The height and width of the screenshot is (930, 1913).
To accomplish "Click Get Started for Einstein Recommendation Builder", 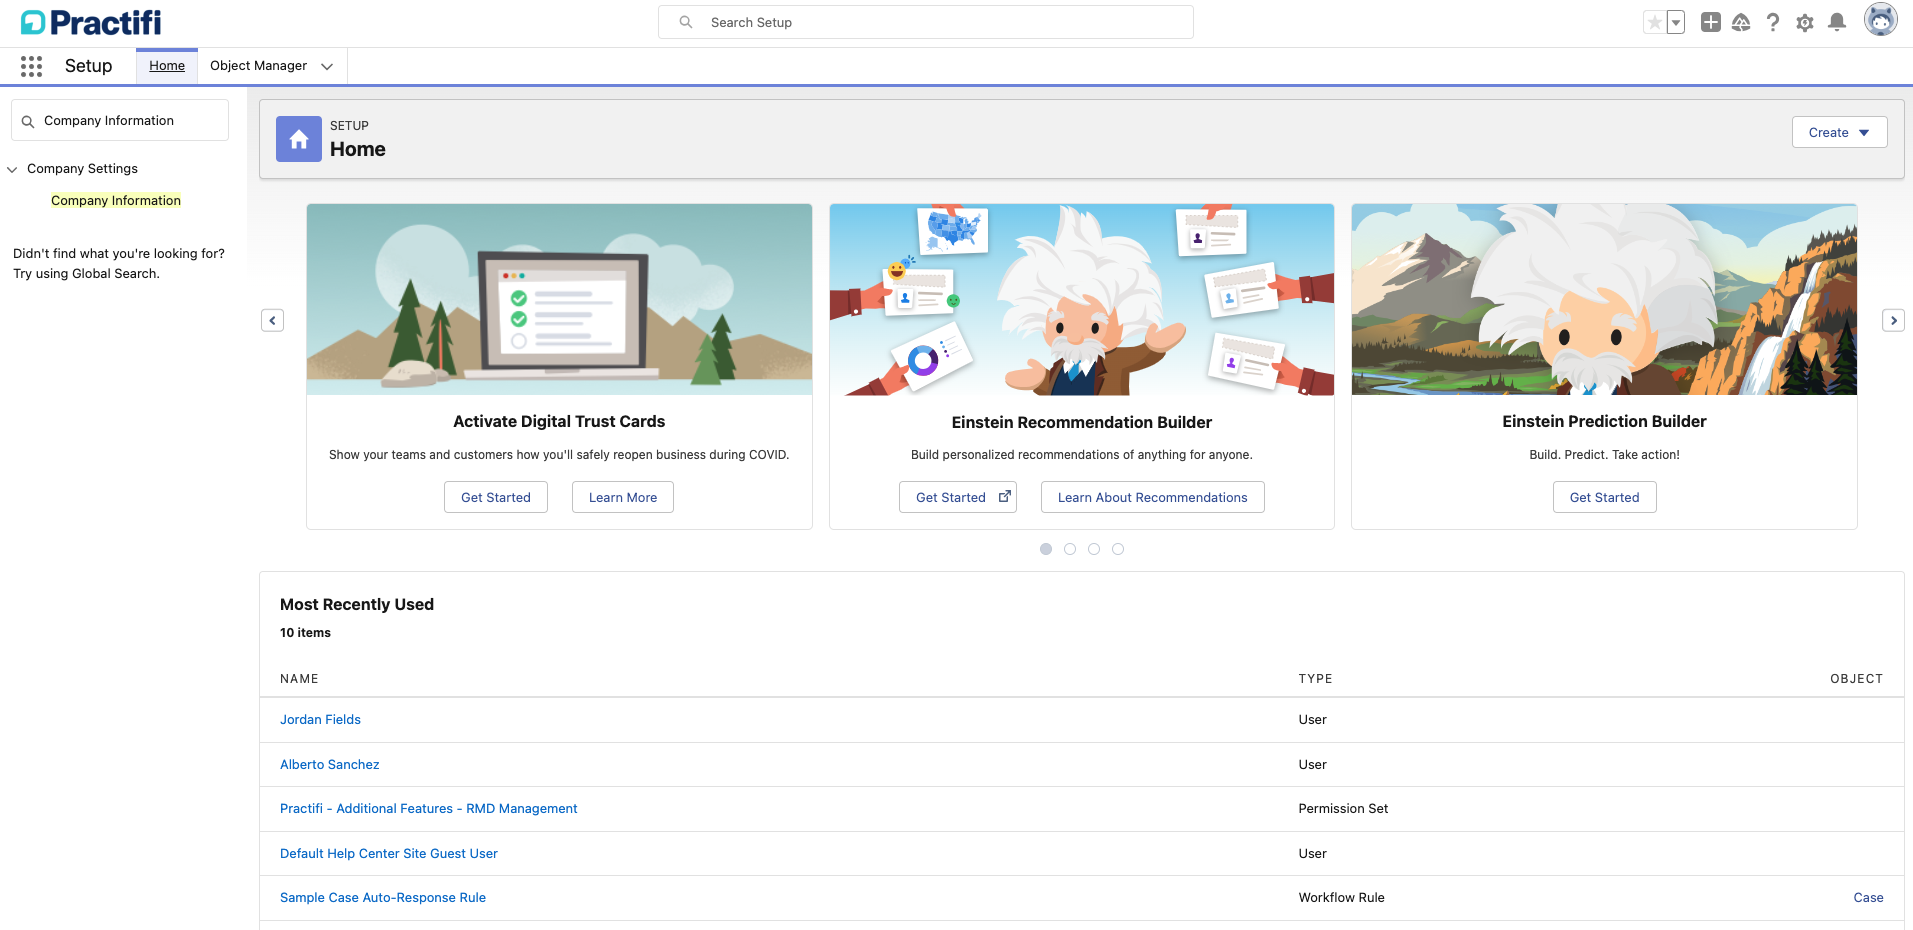I will [958, 497].
